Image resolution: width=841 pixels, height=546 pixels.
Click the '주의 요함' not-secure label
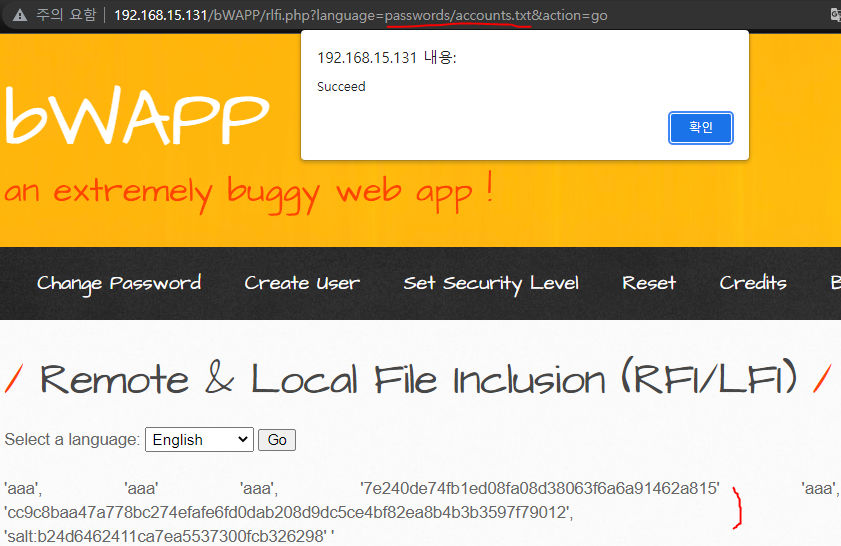click(x=66, y=14)
